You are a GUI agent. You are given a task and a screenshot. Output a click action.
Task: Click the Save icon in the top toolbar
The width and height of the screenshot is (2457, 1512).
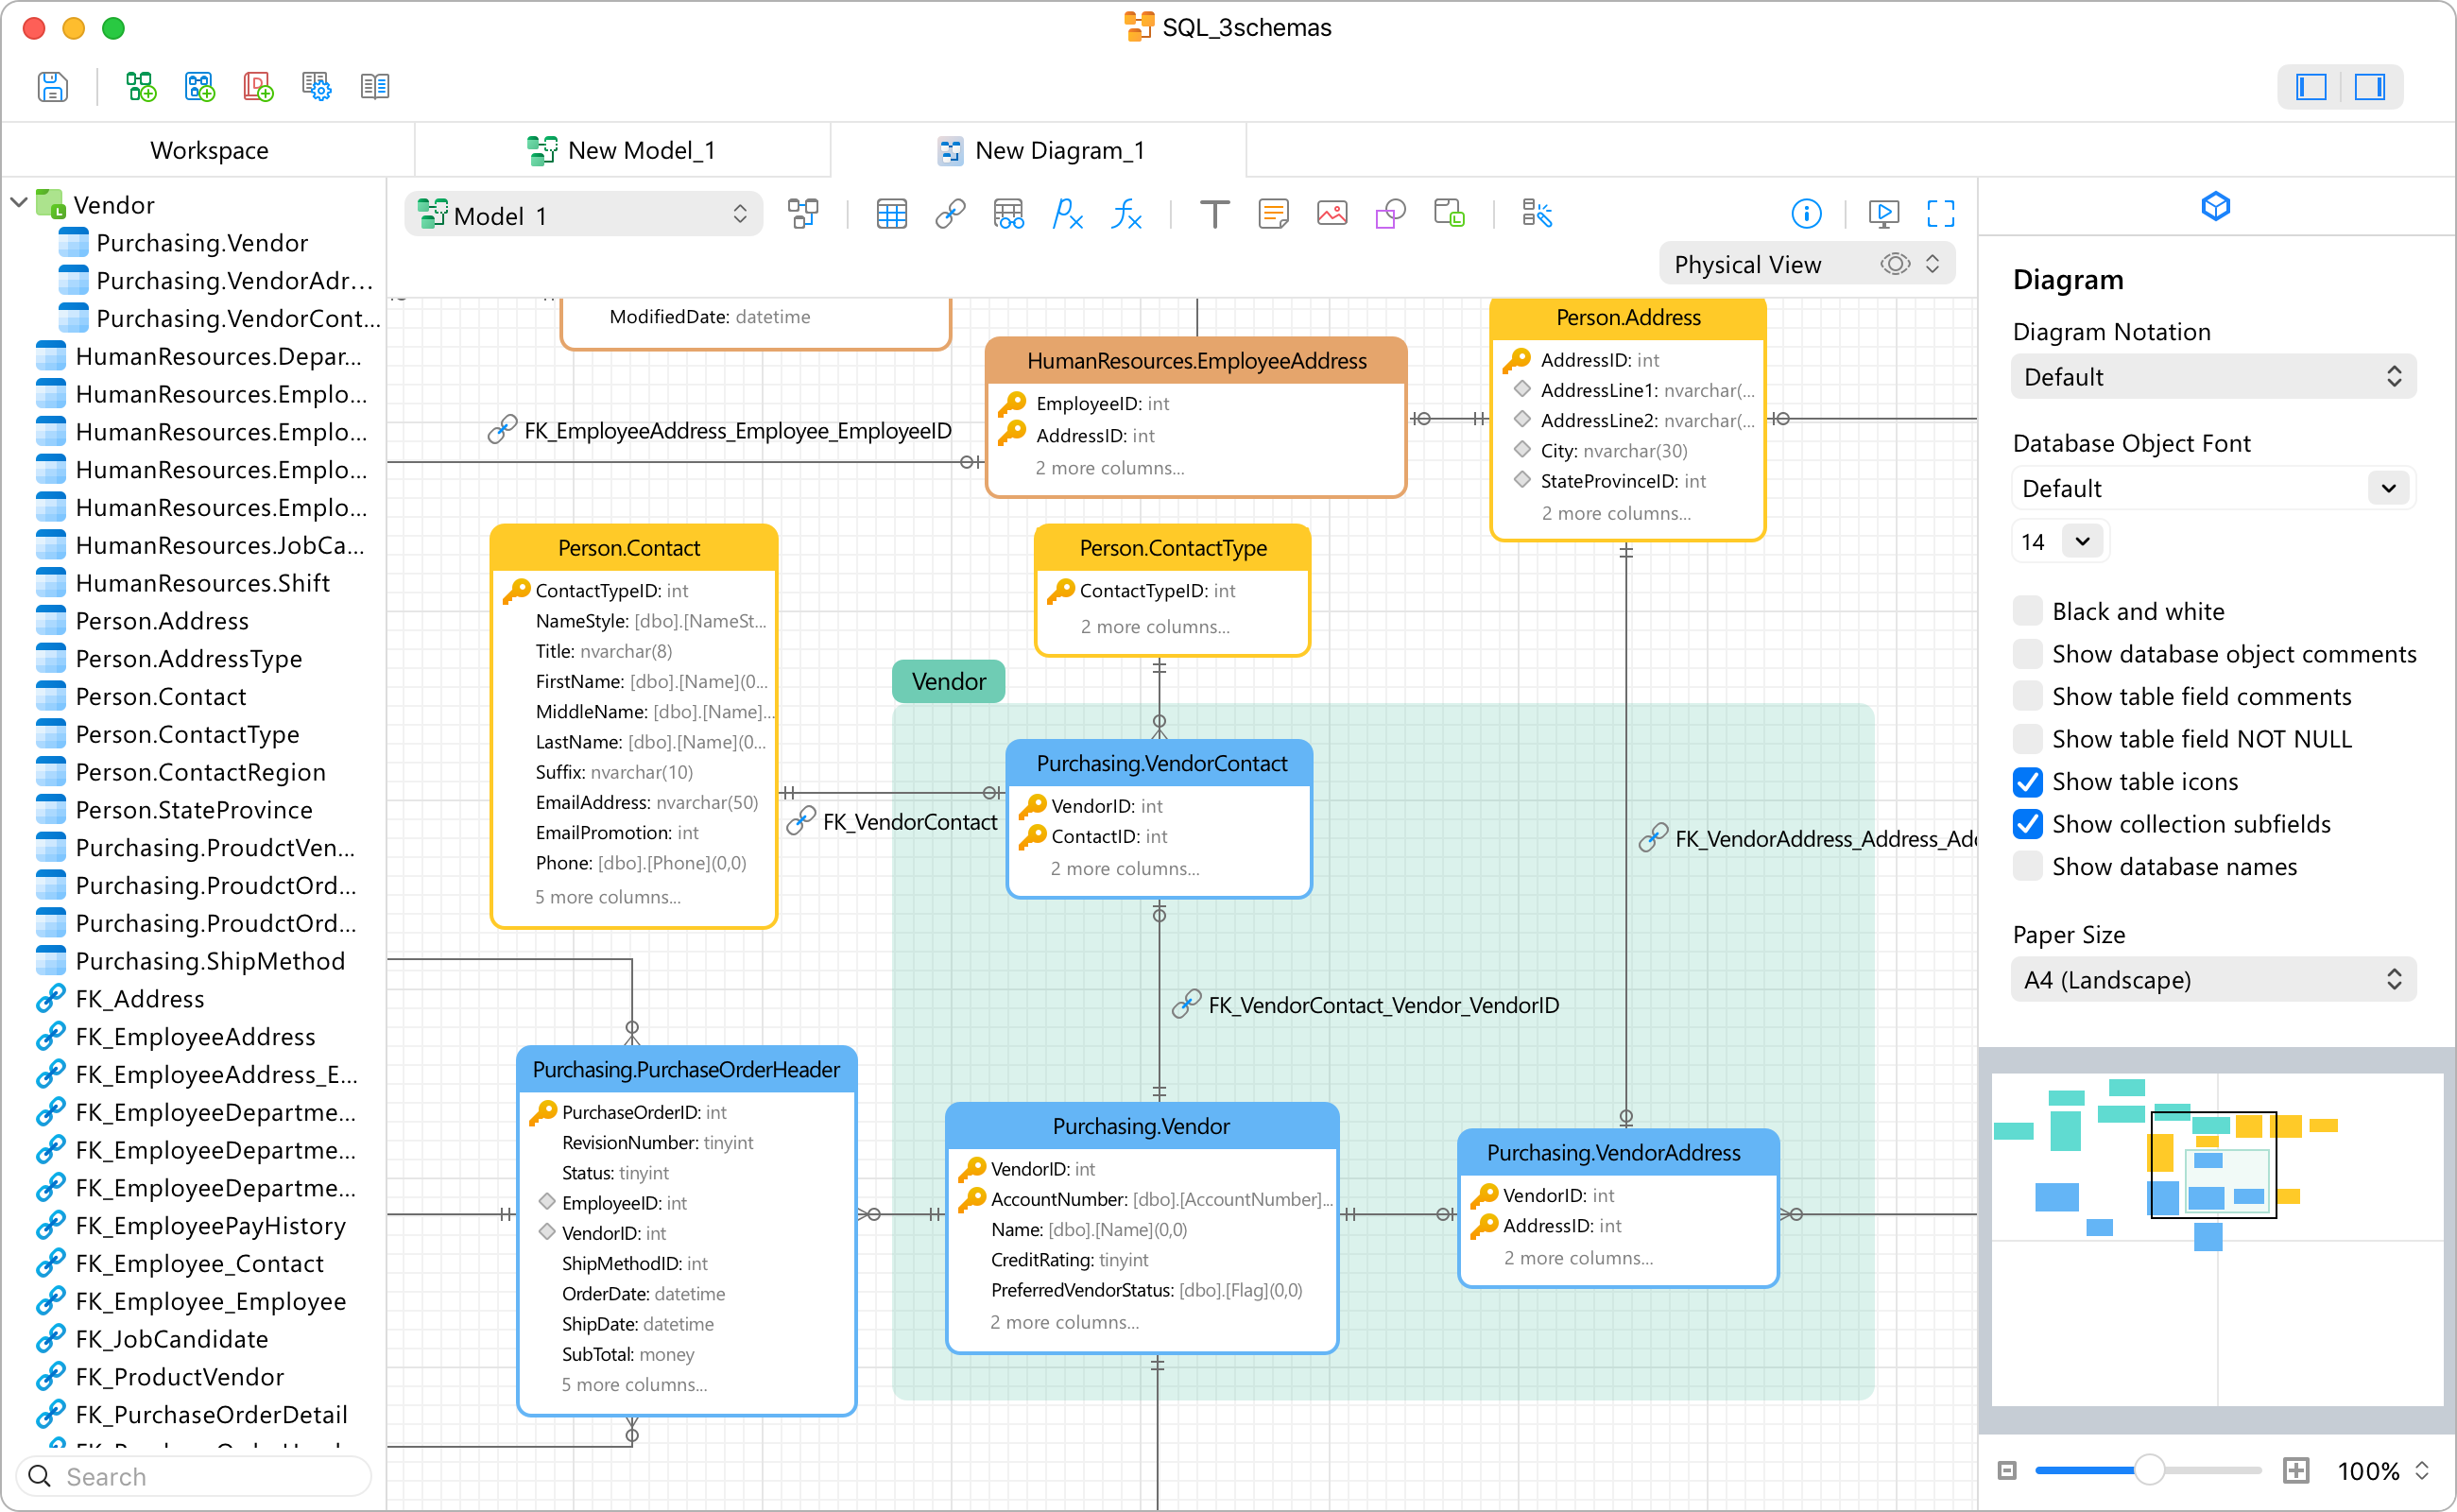point(52,87)
